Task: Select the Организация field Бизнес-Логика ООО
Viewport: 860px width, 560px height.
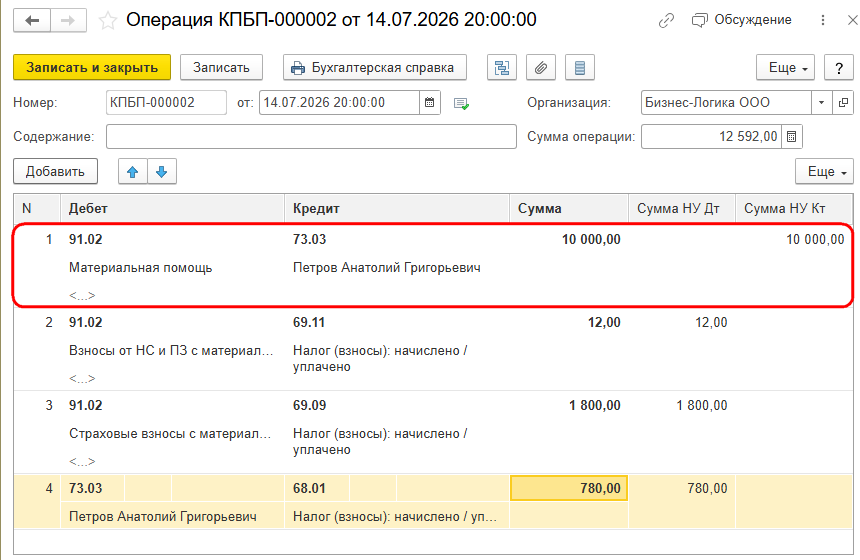Action: [x=726, y=103]
